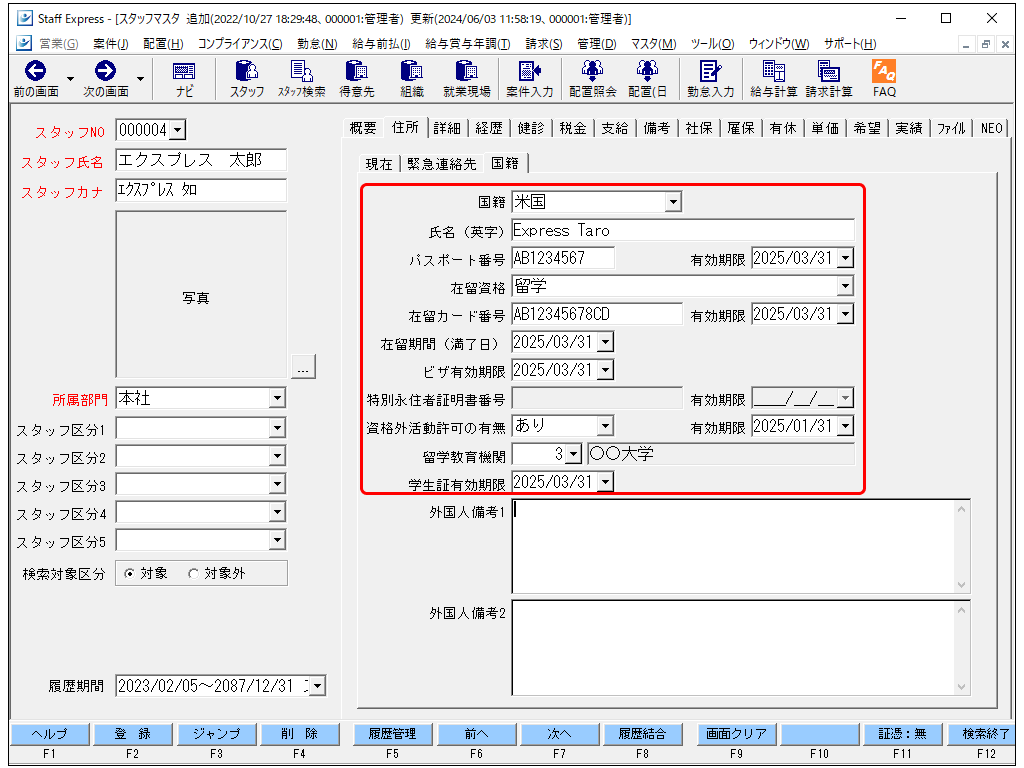Expand the 在留資格 dropdown
Viewport: 1024px width, 768px height.
846,286
